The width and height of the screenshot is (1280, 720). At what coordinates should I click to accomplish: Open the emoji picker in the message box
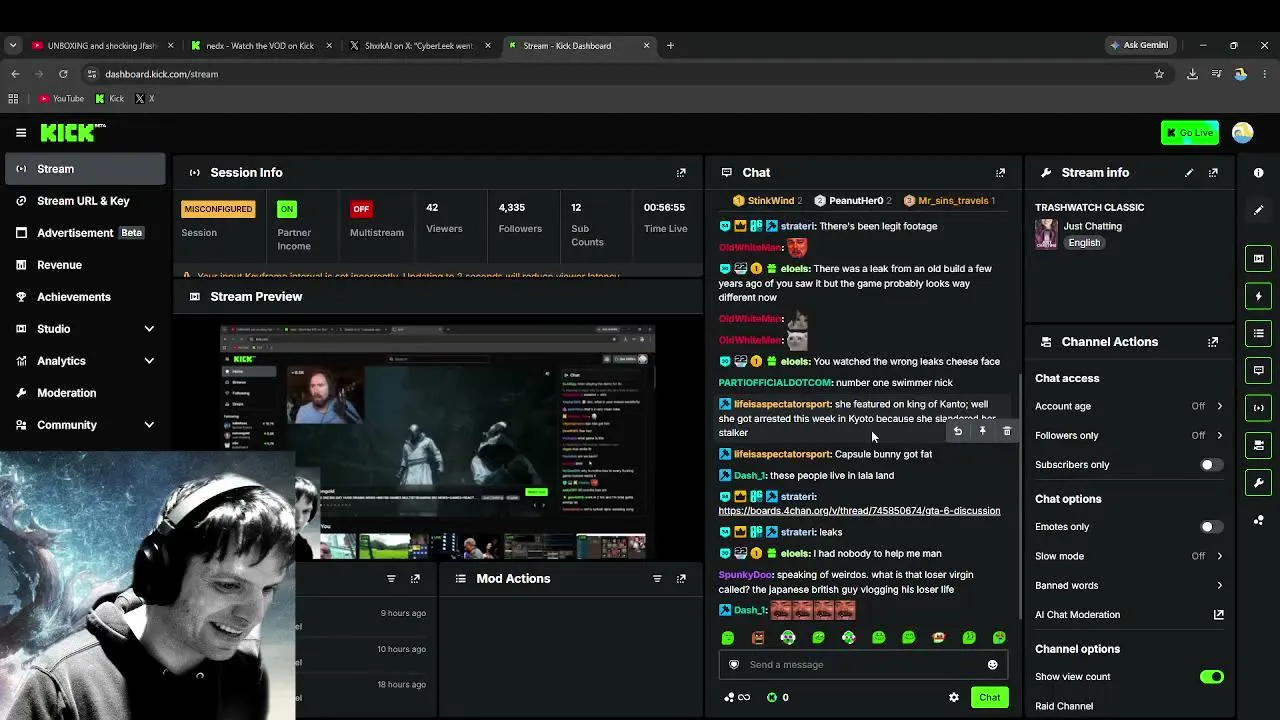[x=992, y=665]
